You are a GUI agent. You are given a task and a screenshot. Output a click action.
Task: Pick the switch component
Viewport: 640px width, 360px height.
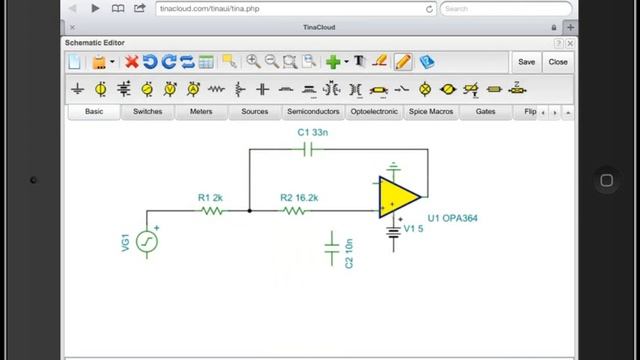coord(402,89)
